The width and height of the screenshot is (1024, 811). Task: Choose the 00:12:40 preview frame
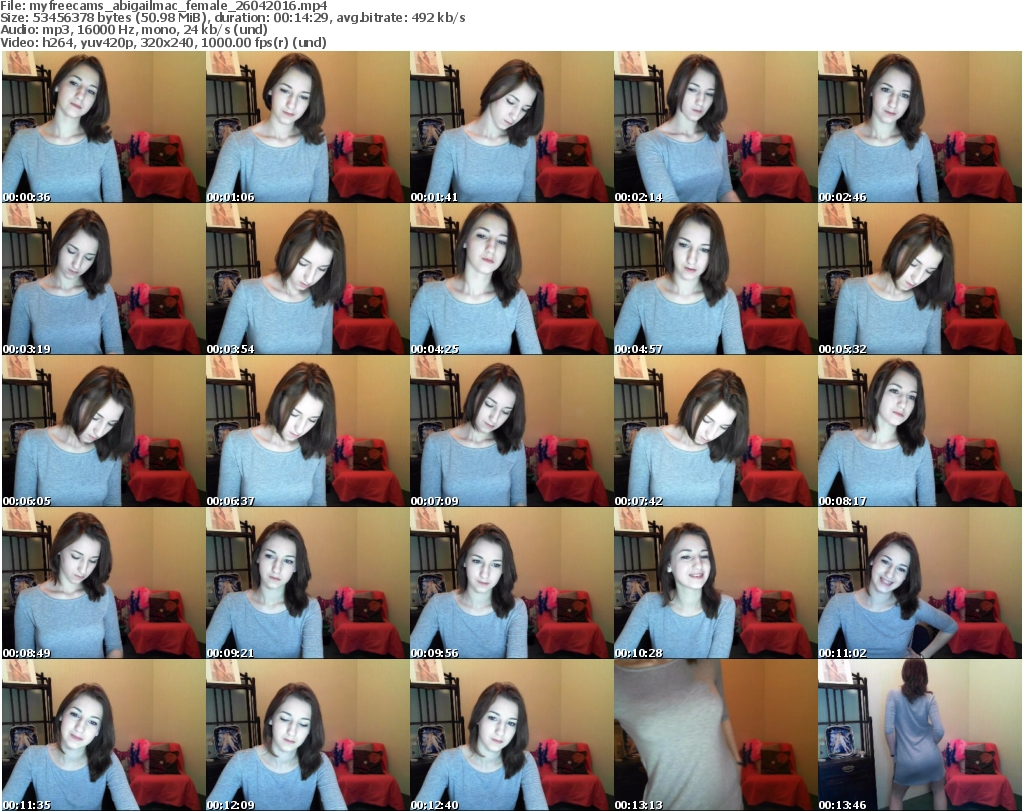point(511,735)
